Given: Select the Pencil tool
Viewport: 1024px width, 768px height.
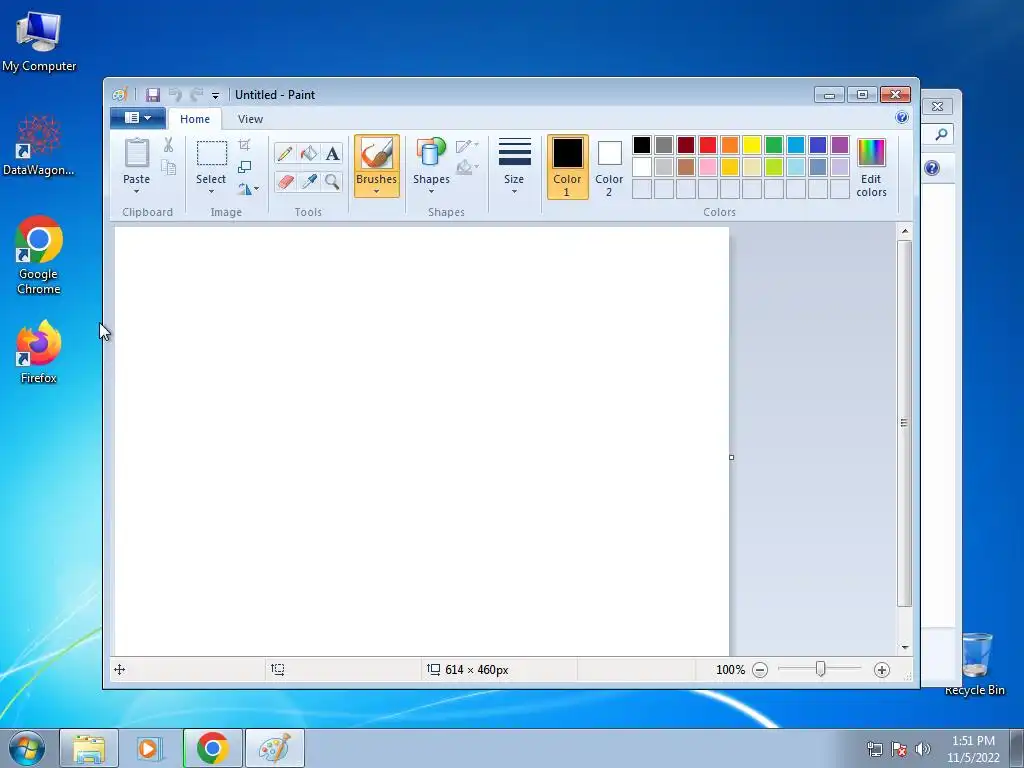Looking at the screenshot, I should (x=285, y=153).
